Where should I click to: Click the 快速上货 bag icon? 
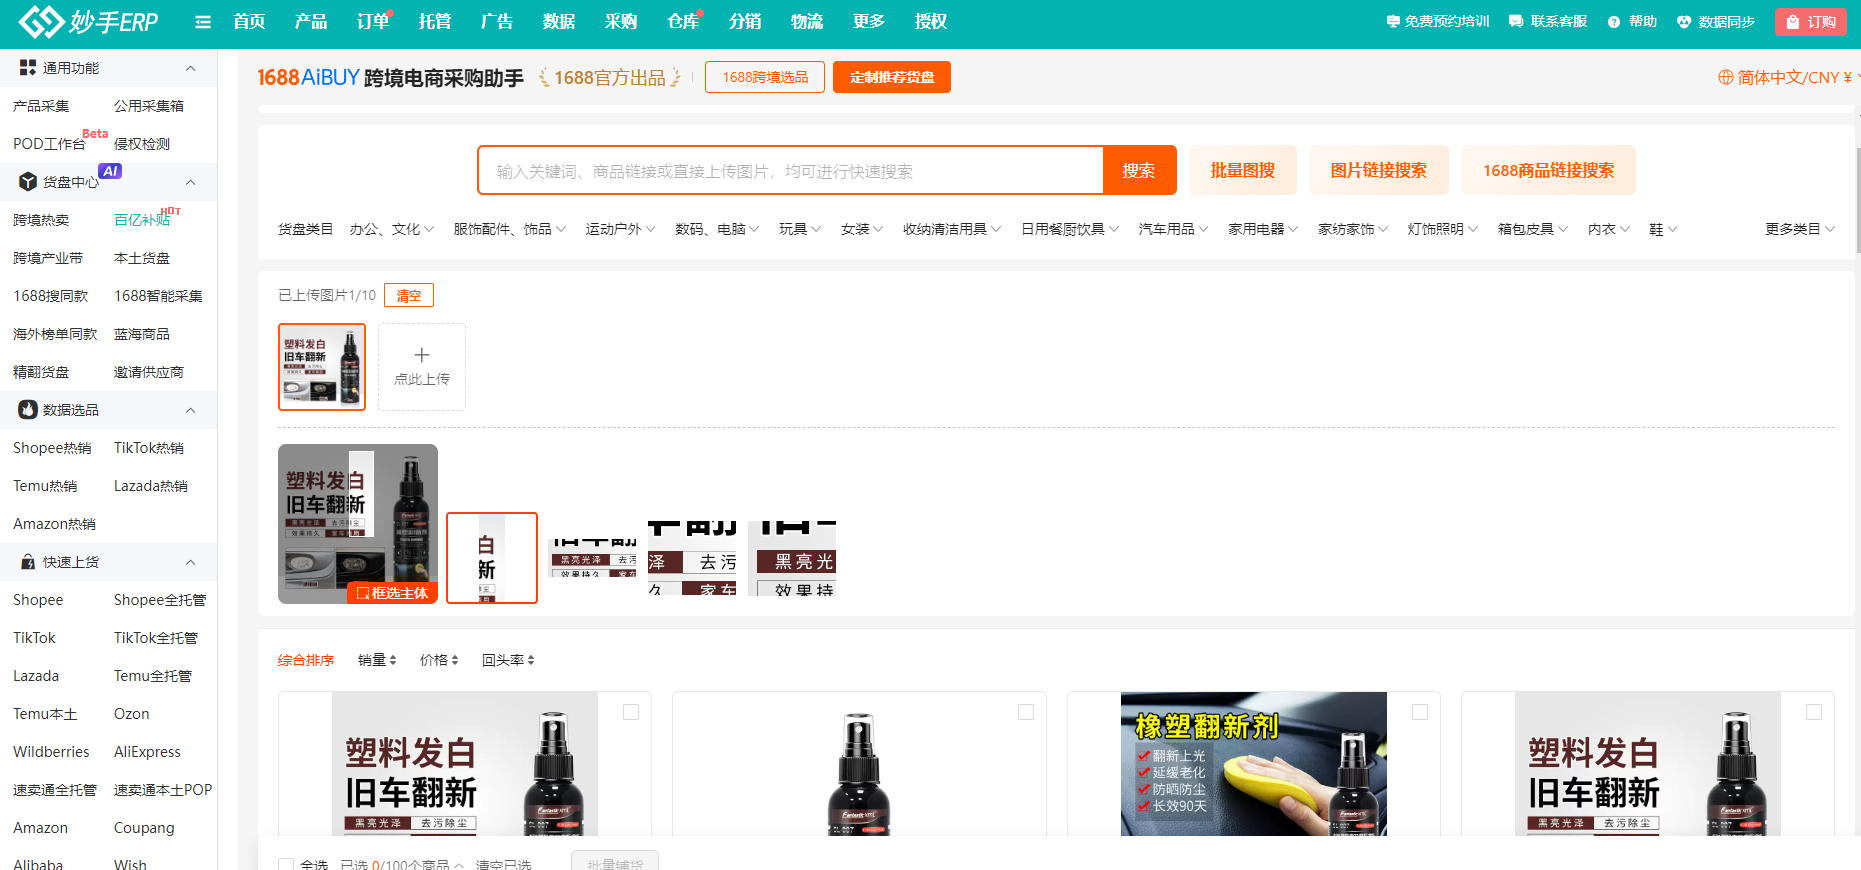pyautogui.click(x=28, y=562)
